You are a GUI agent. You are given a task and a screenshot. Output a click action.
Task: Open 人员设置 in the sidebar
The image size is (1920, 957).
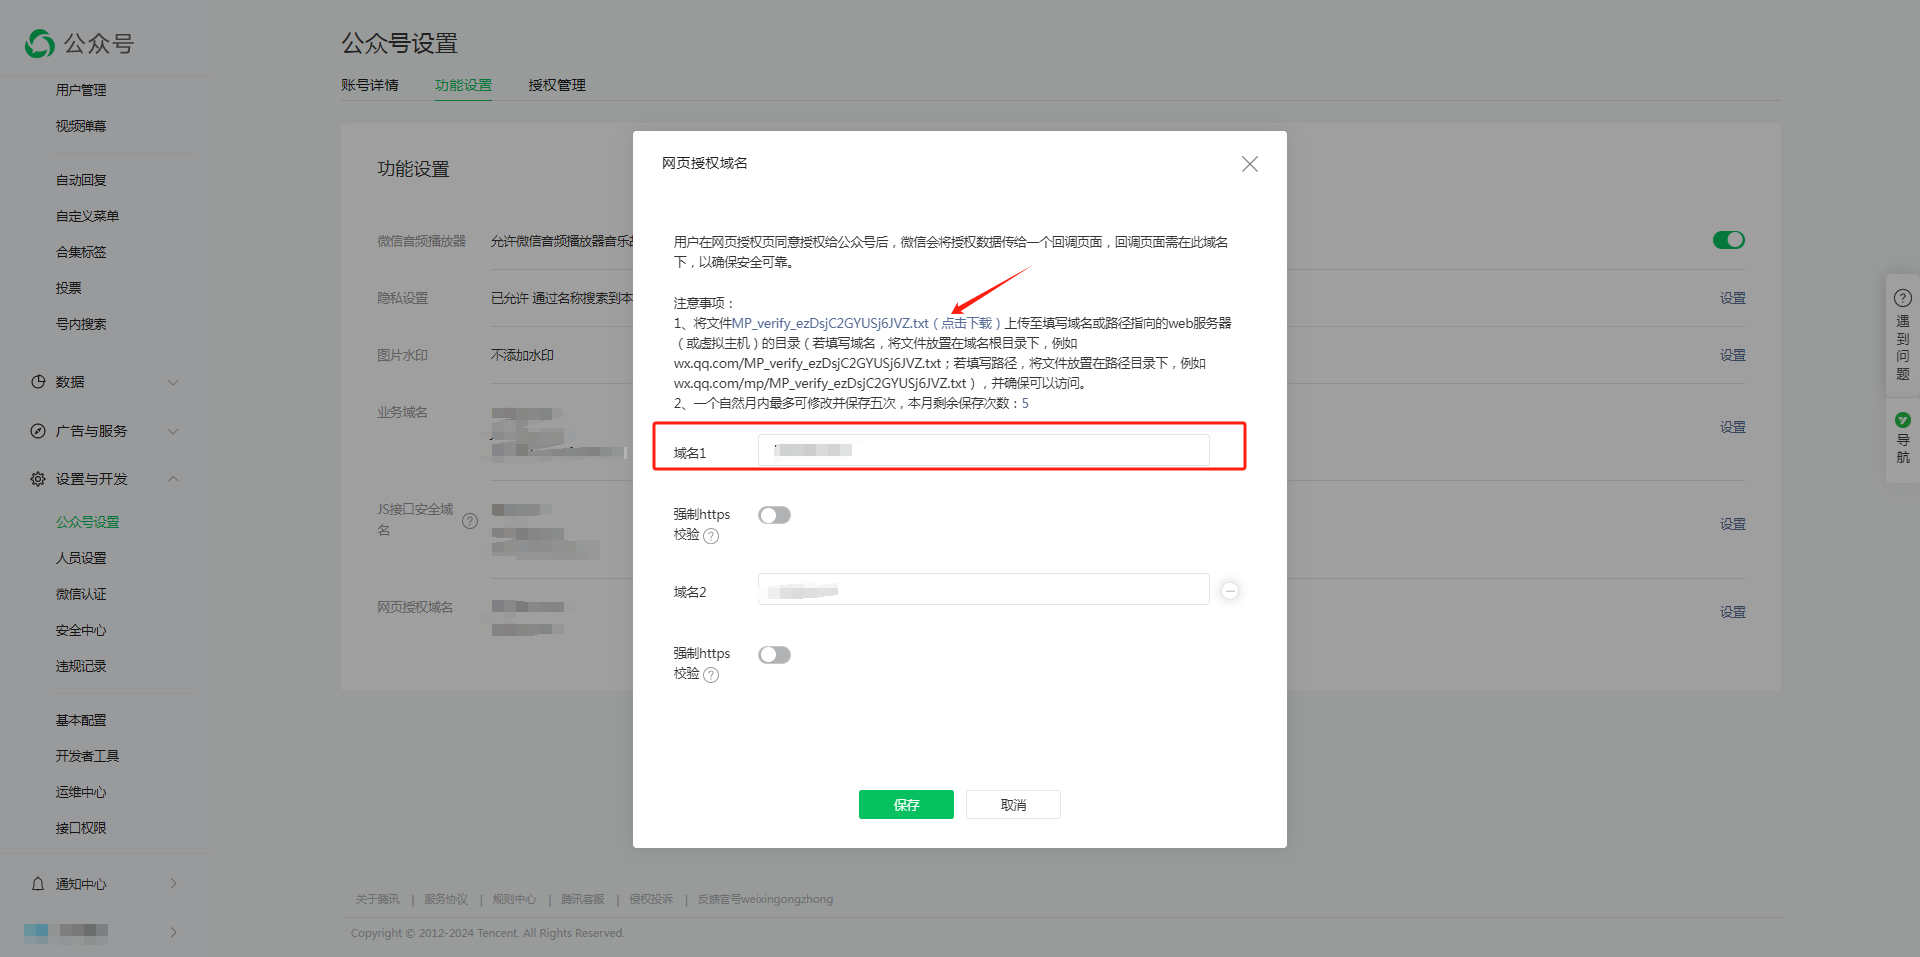pyautogui.click(x=81, y=558)
